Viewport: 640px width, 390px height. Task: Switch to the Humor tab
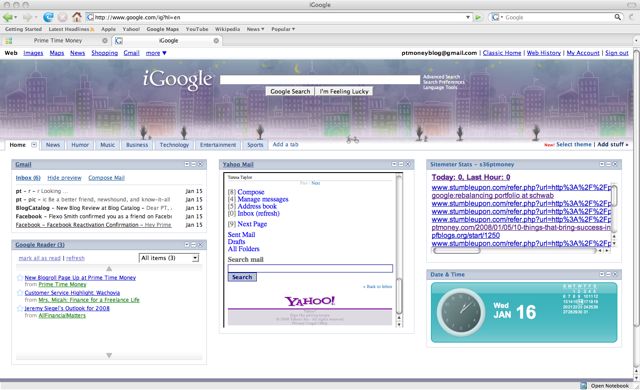[80, 145]
